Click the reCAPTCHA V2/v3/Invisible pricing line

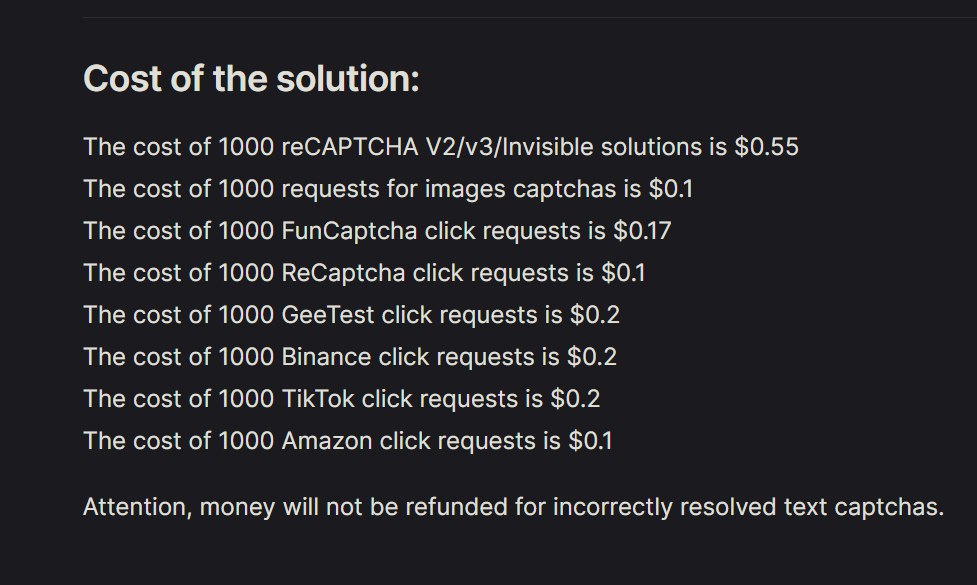(x=441, y=147)
